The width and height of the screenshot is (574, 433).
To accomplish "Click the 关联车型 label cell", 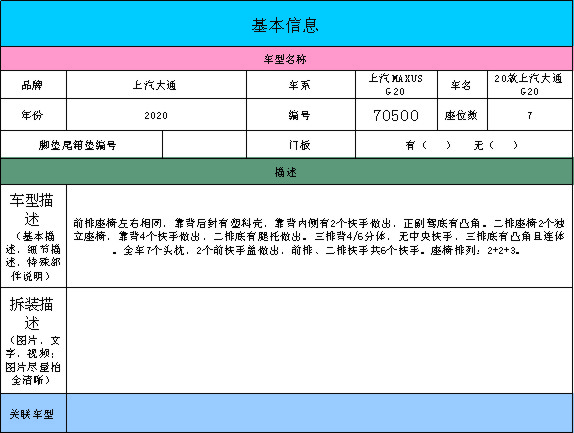I will [x=33, y=413].
